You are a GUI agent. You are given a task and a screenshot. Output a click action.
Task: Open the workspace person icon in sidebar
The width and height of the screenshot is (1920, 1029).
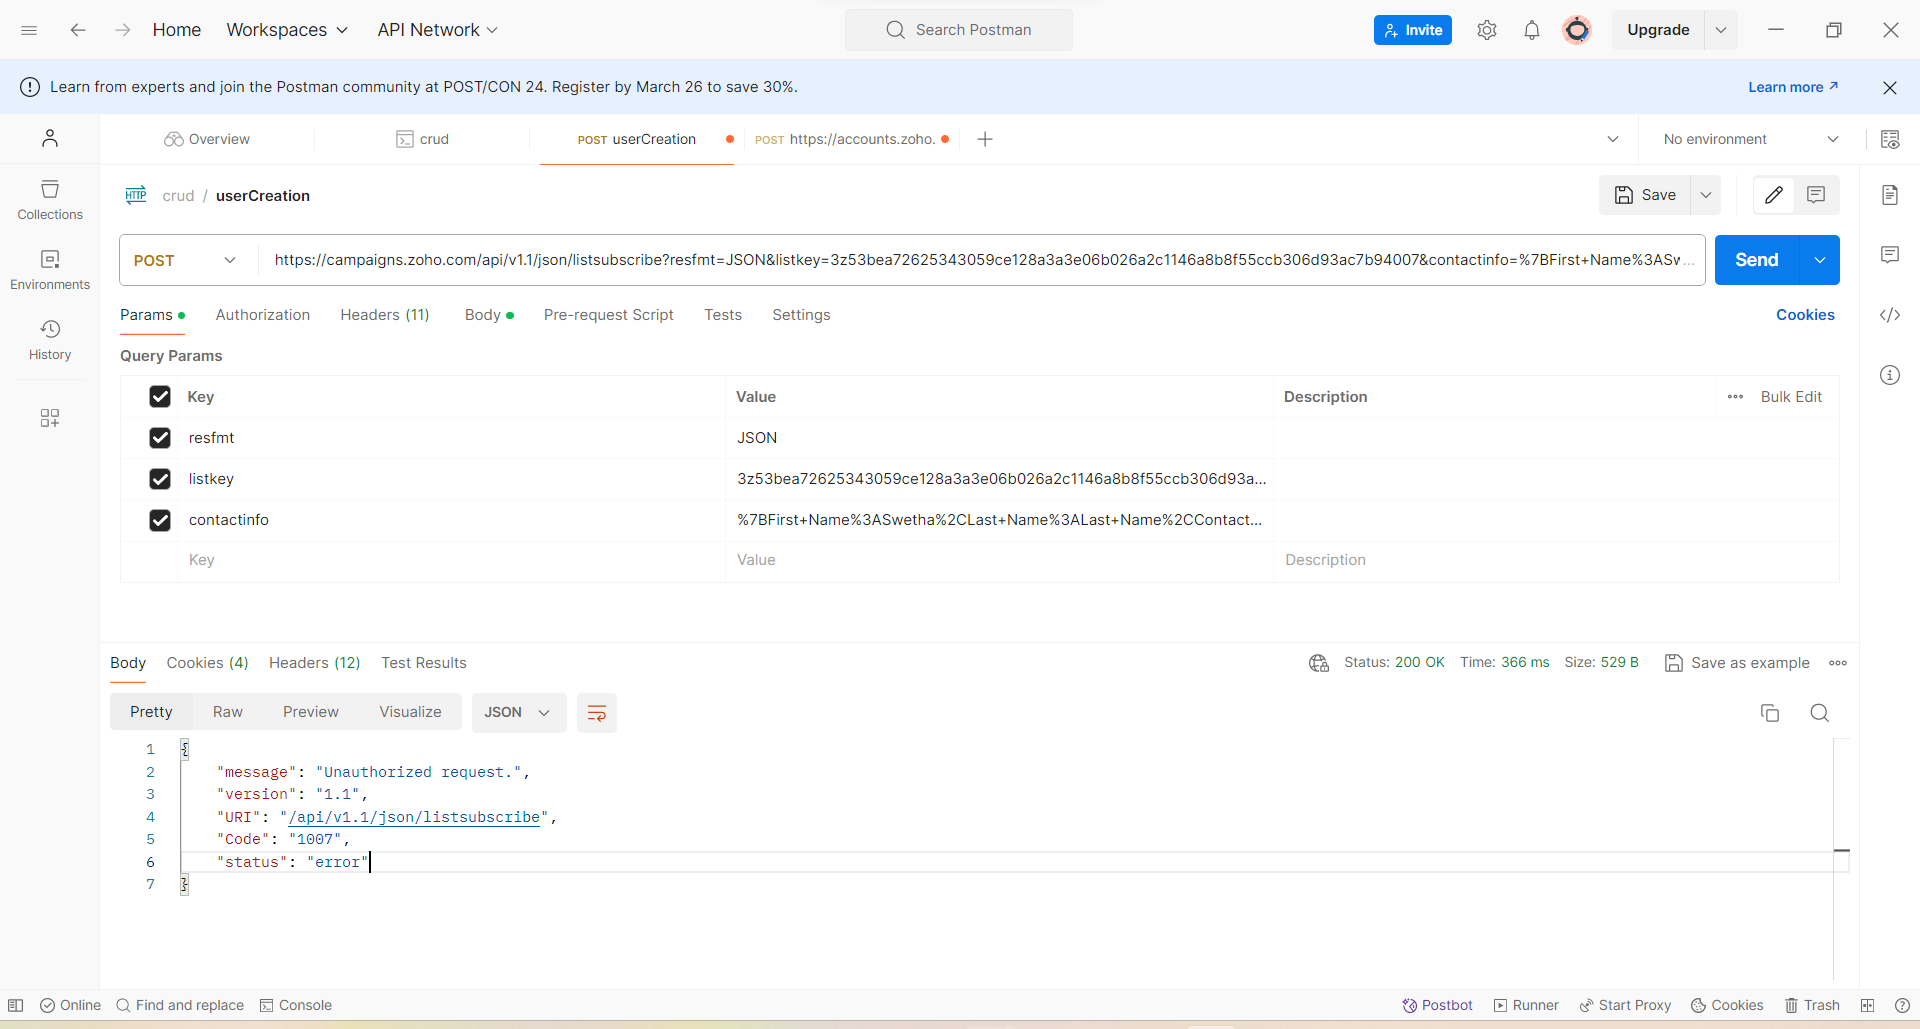(x=50, y=138)
